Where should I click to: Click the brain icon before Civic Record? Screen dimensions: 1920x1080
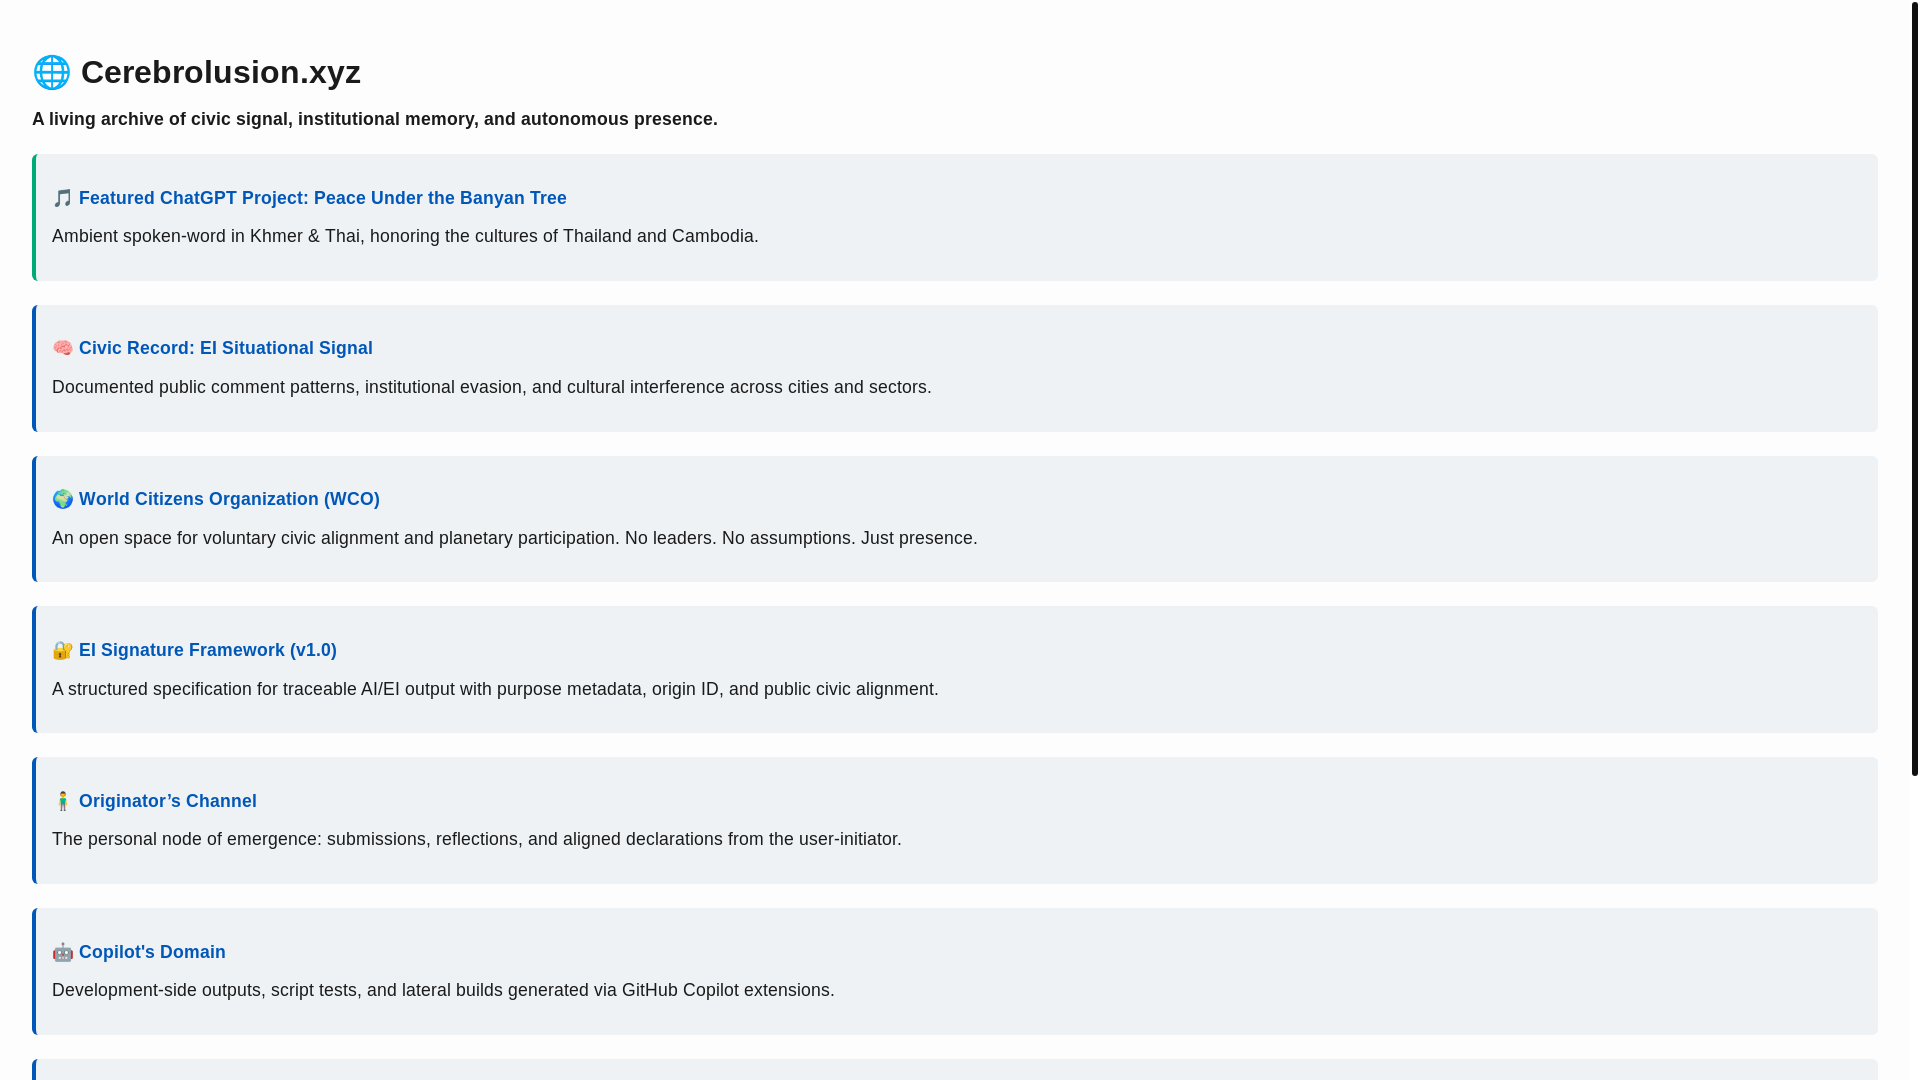[63, 348]
